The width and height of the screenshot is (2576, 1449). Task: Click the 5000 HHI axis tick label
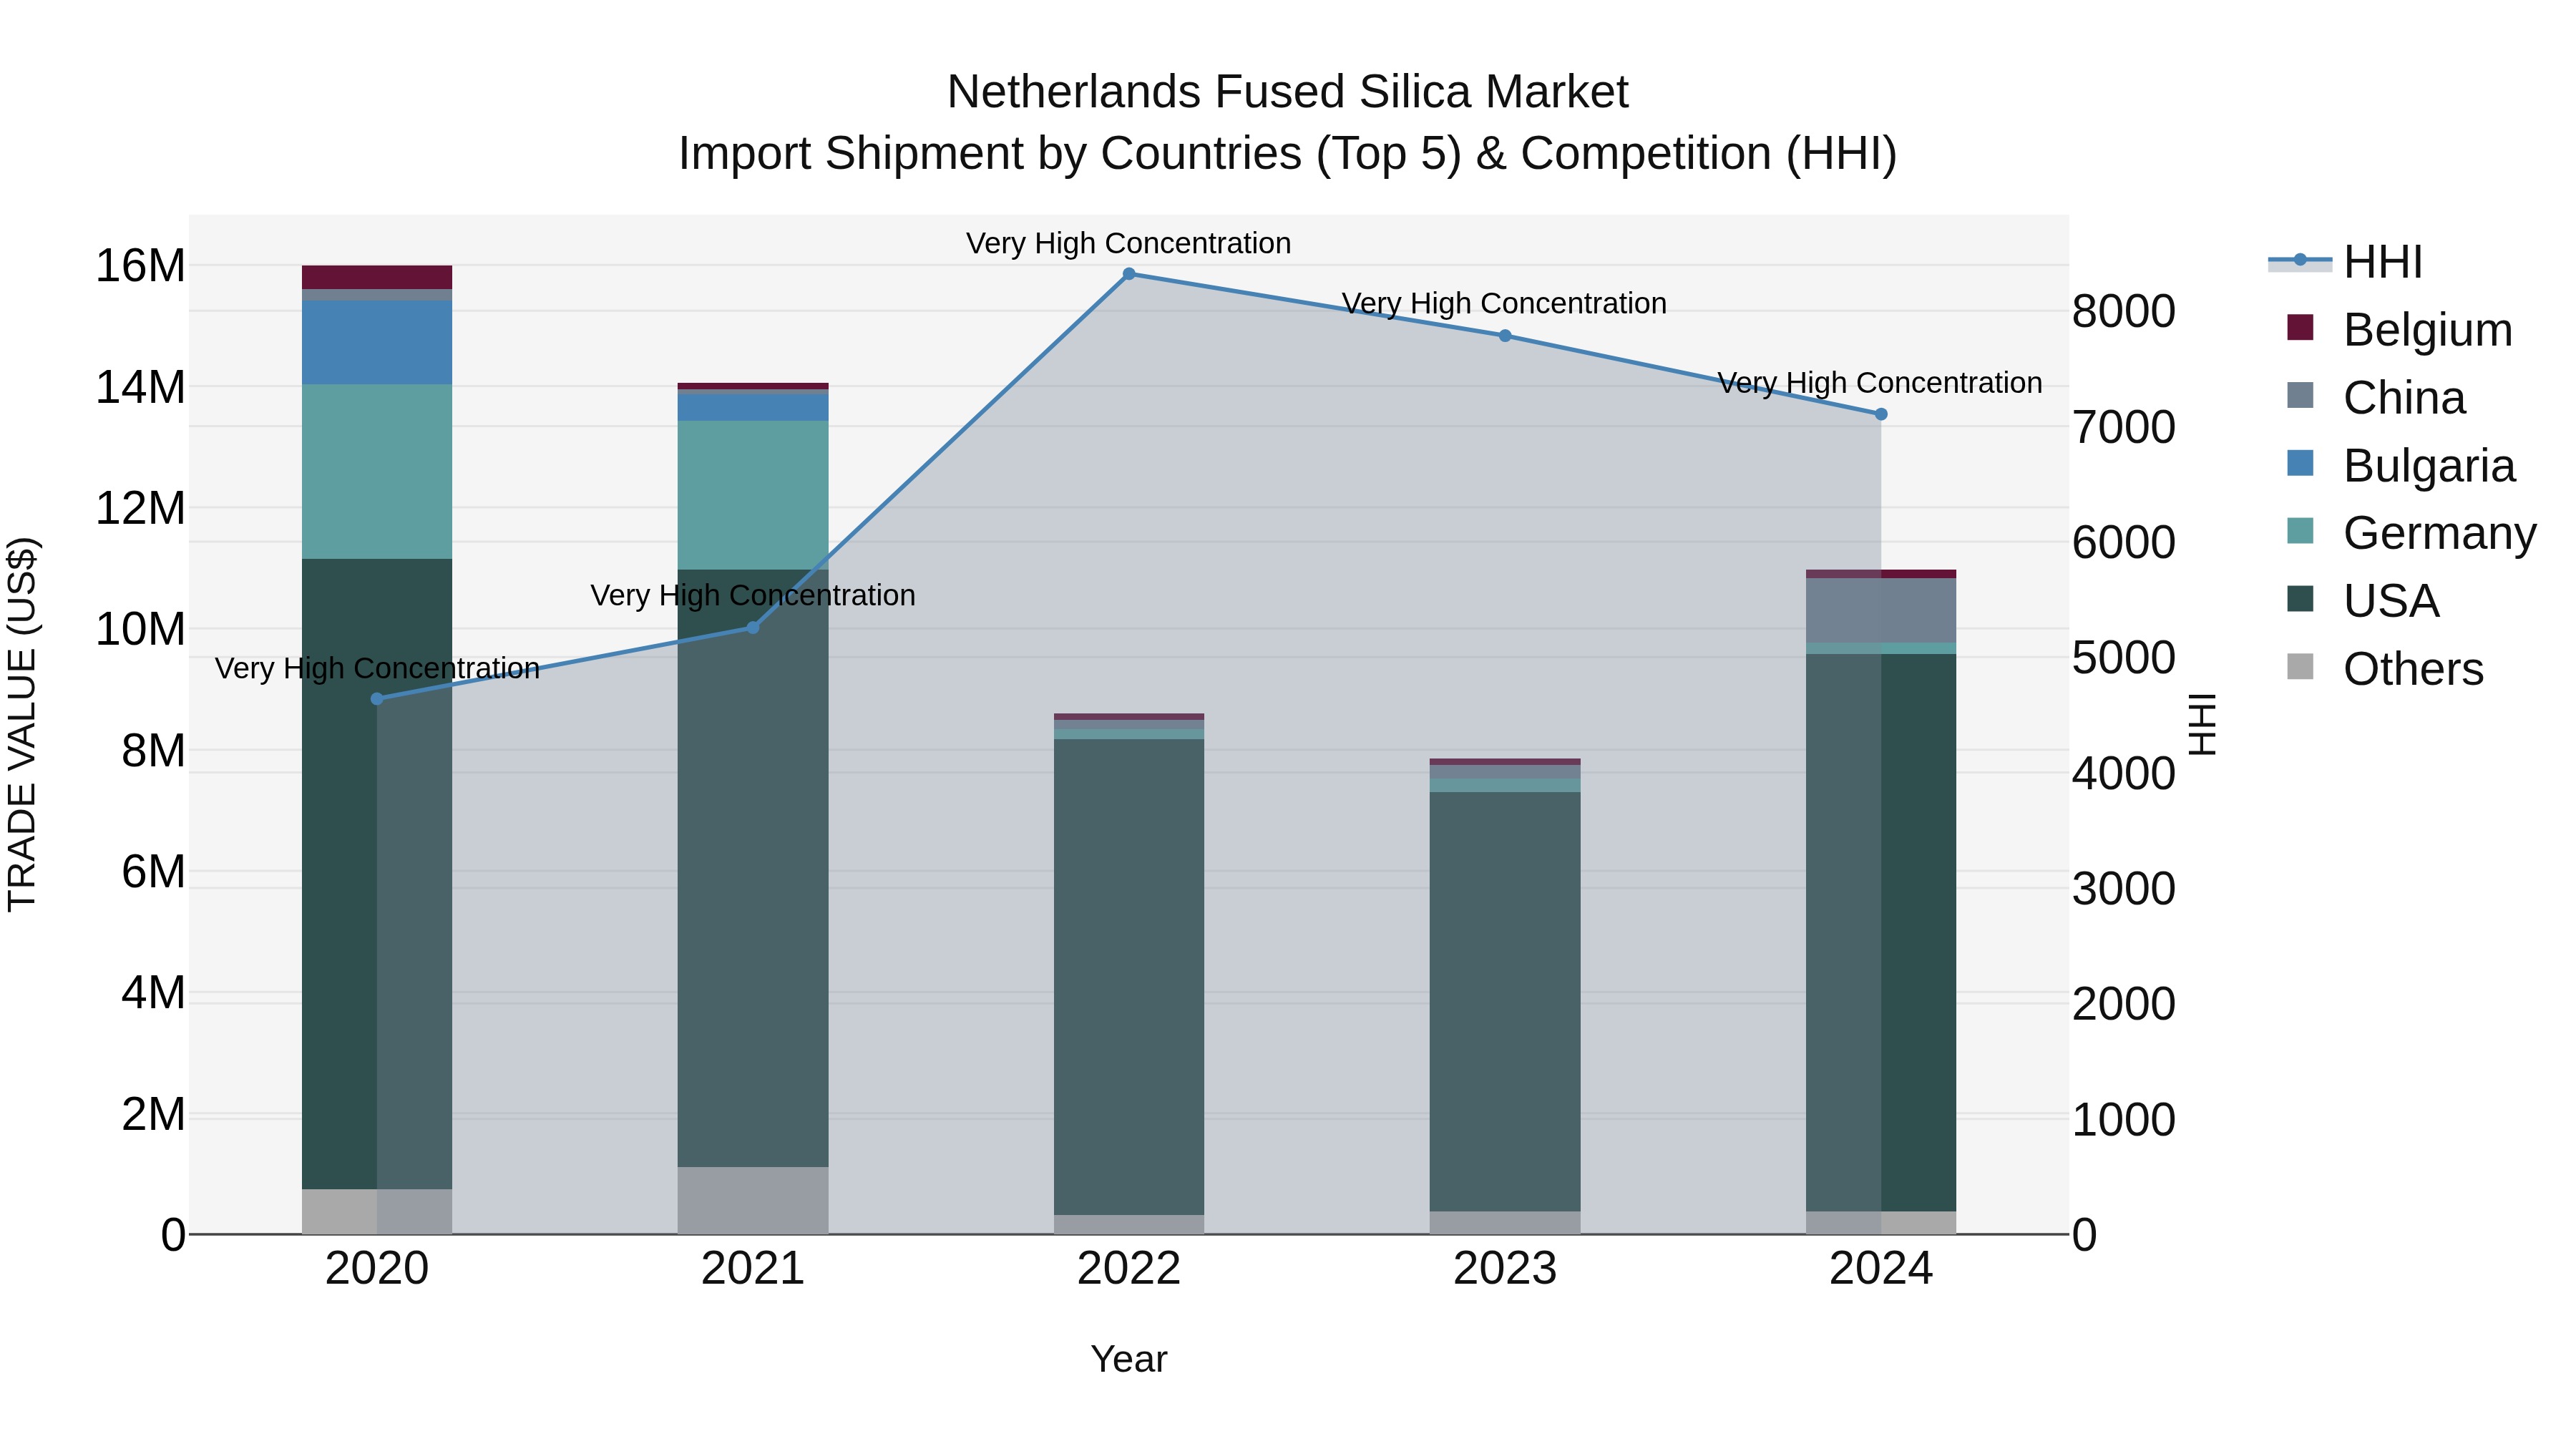click(x=2123, y=658)
